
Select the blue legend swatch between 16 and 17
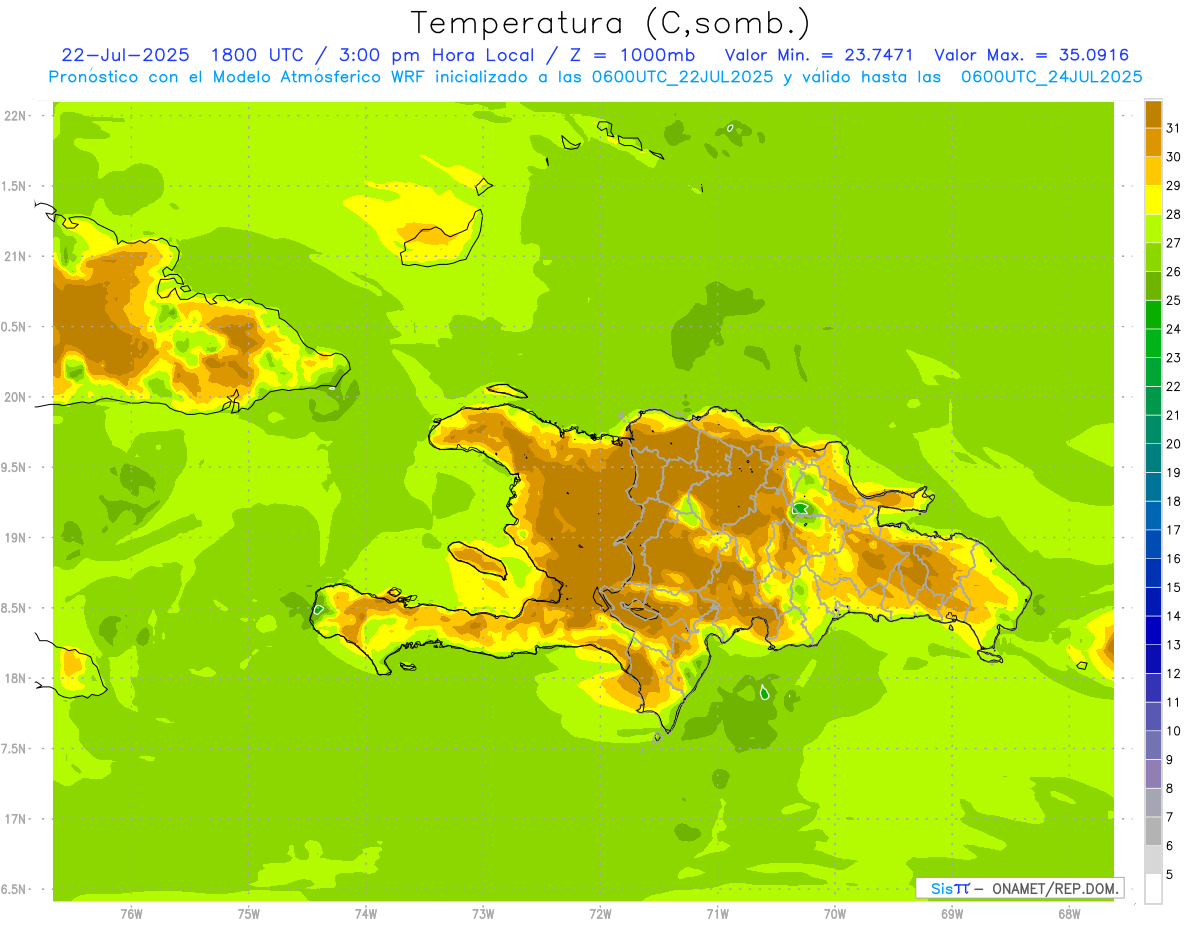tap(1153, 544)
